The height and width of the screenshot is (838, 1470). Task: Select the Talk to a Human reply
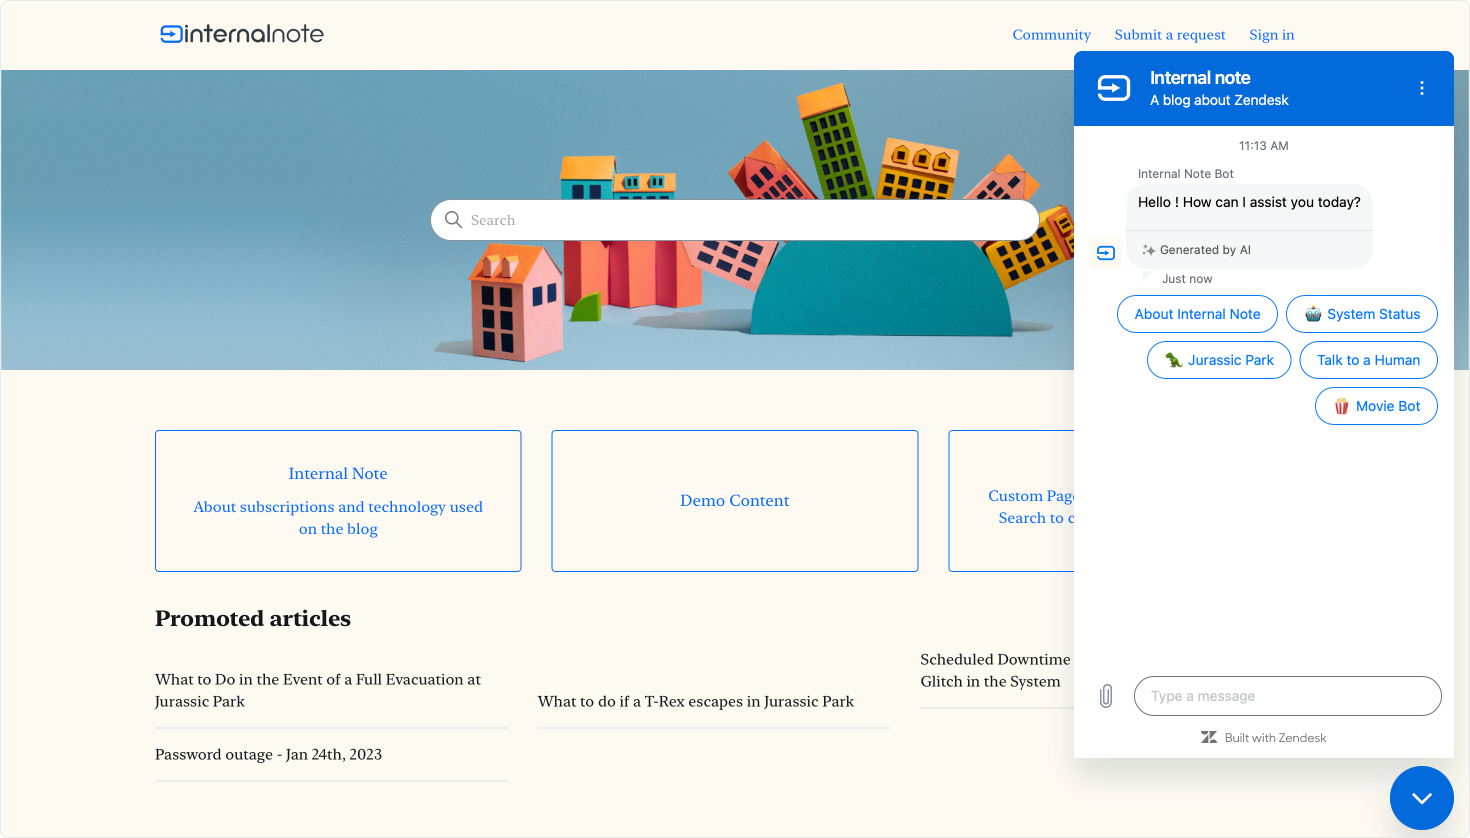[x=1368, y=360]
